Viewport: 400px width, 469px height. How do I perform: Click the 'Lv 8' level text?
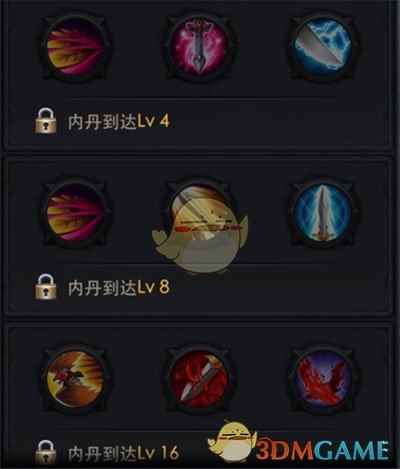(154, 288)
